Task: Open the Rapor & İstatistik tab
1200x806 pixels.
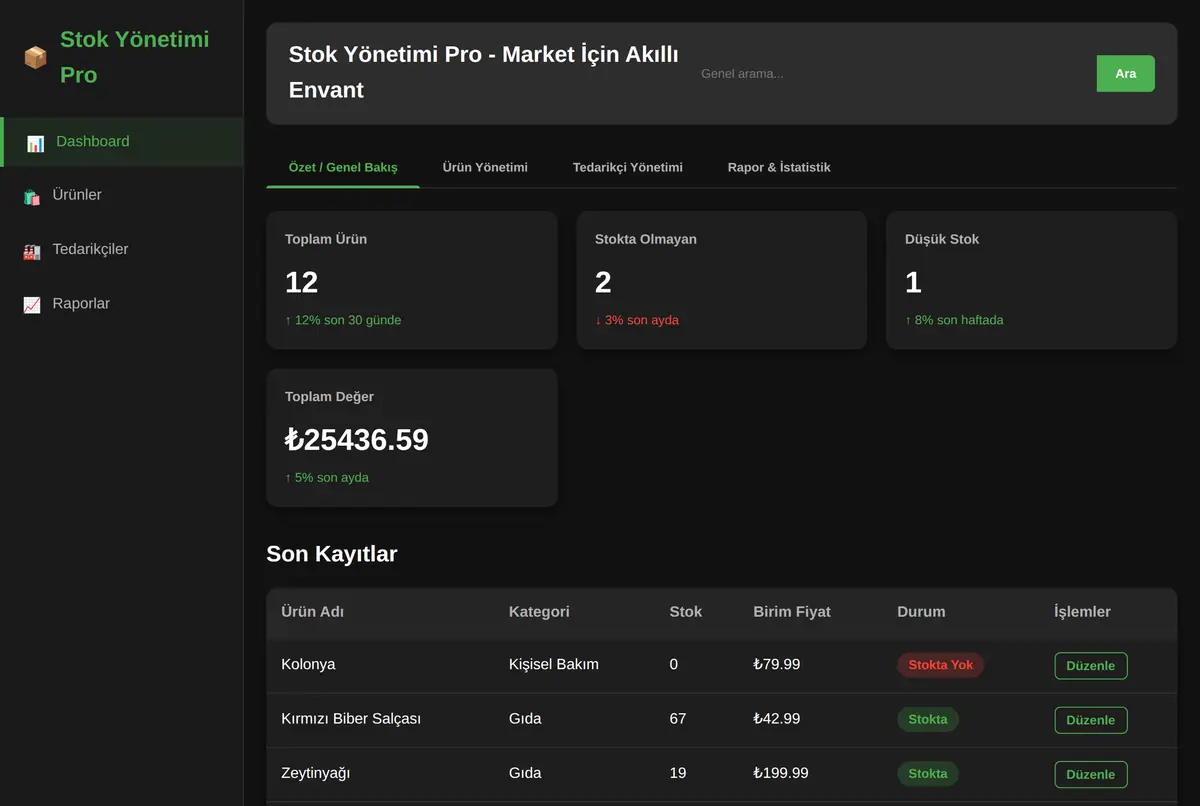Action: [779, 167]
